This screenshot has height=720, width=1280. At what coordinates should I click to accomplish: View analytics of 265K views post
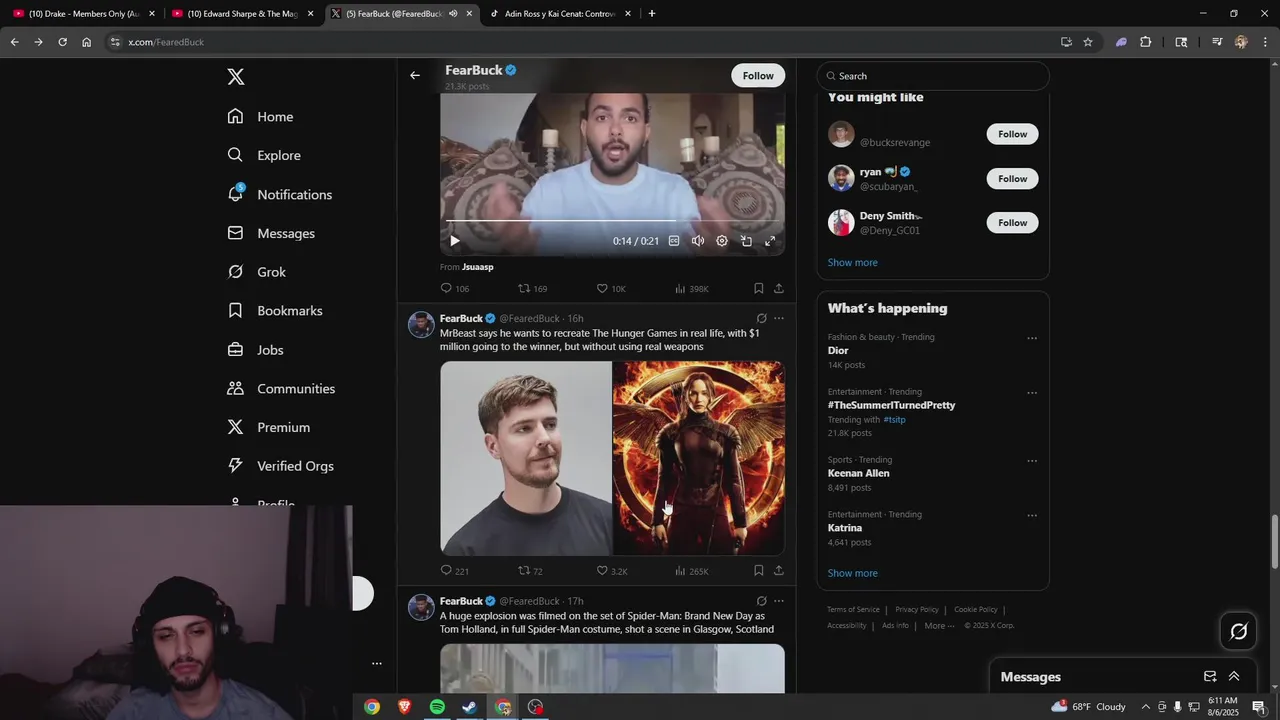691,571
